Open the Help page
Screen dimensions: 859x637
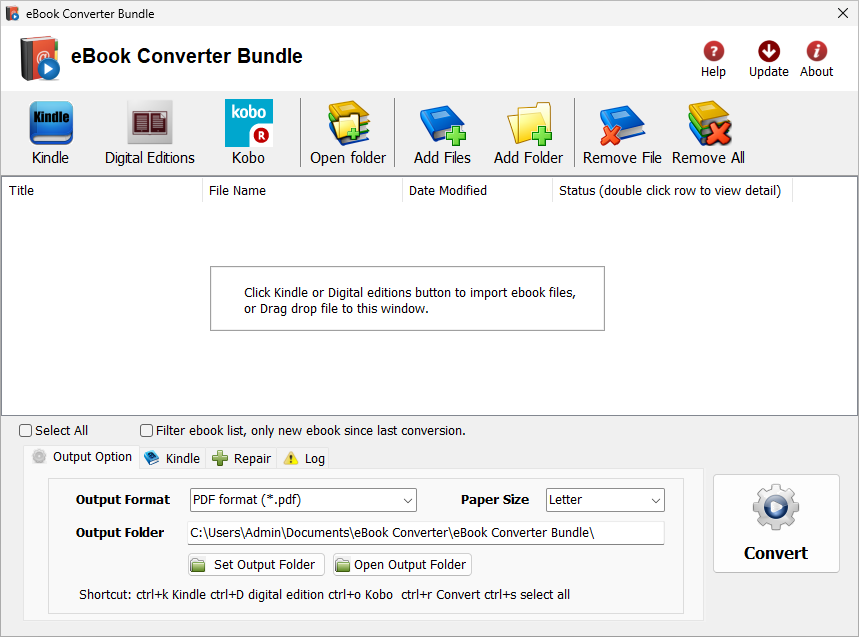pyautogui.click(x=713, y=57)
